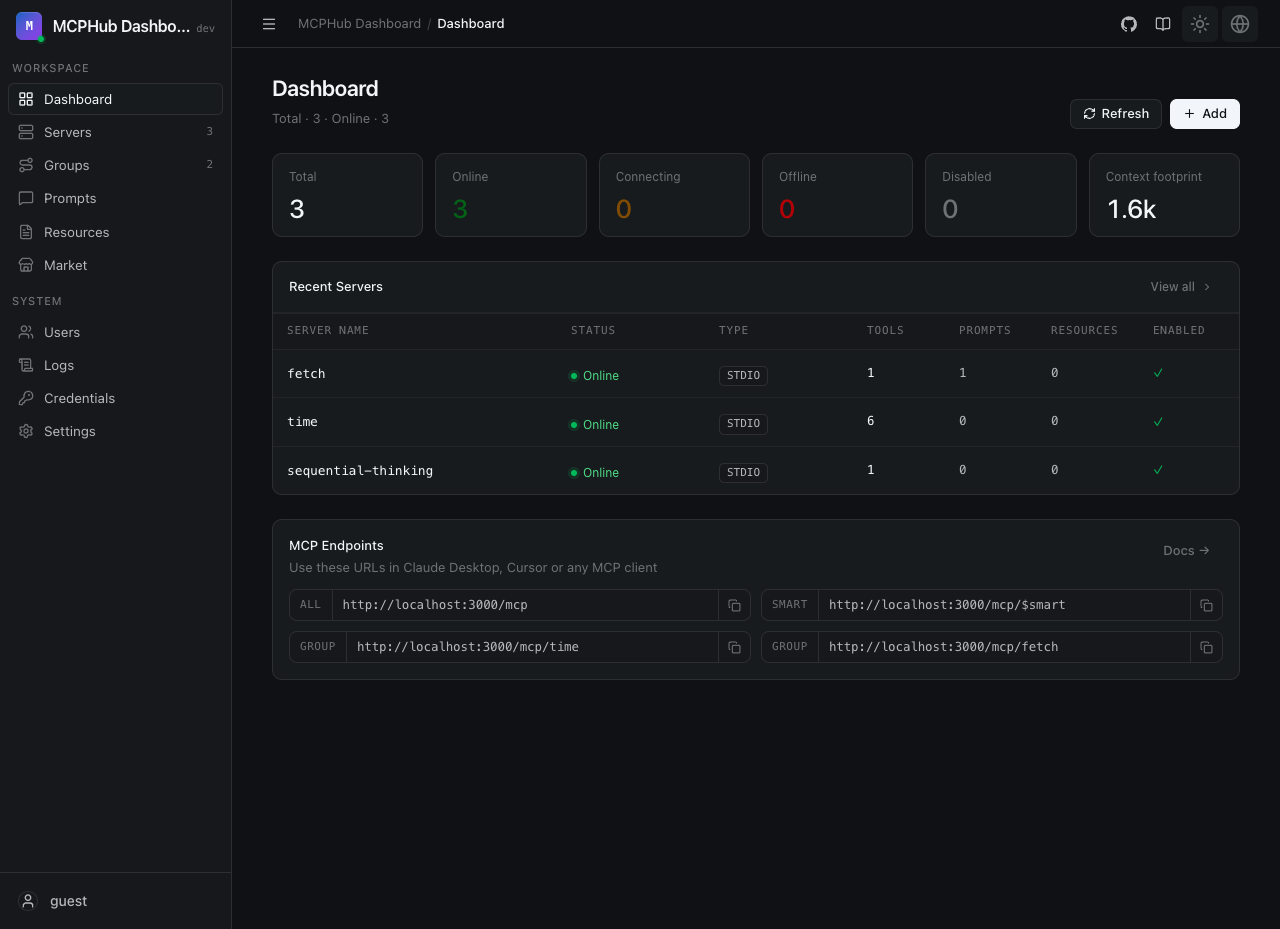Copy the ALL endpoint URL
Viewport: 1280px width, 929px height.
(734, 605)
